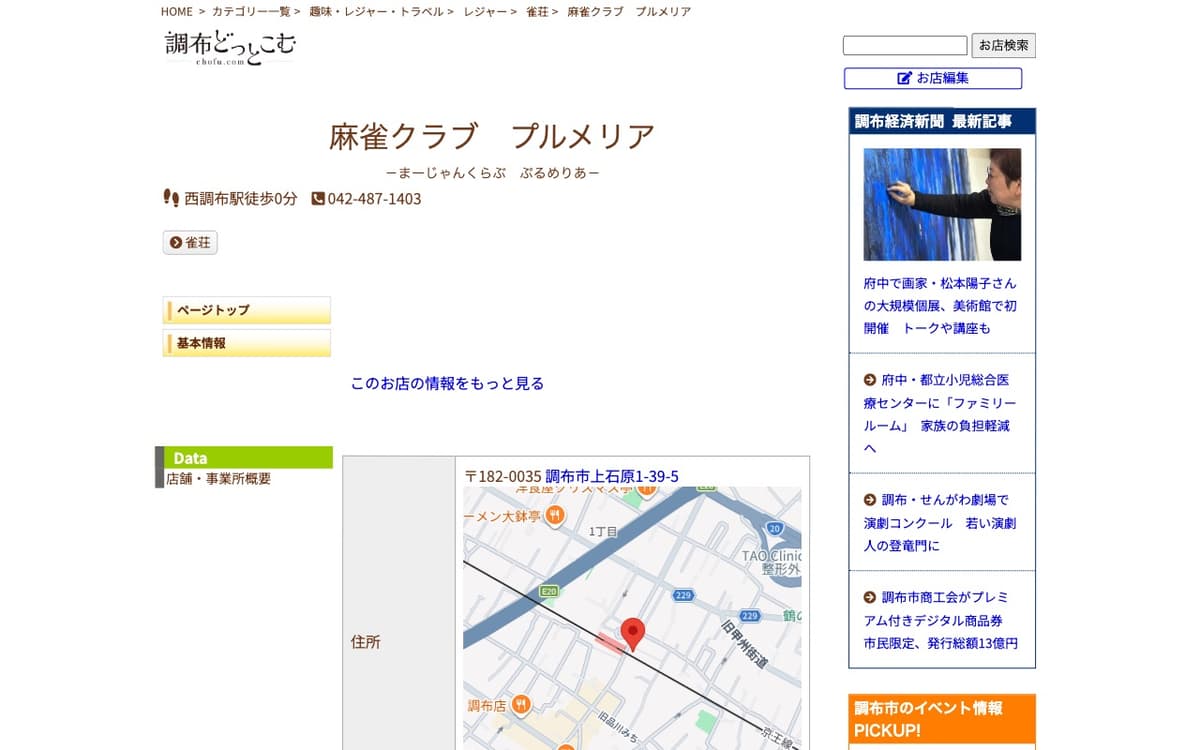Click the お店編集 button

point(933,78)
